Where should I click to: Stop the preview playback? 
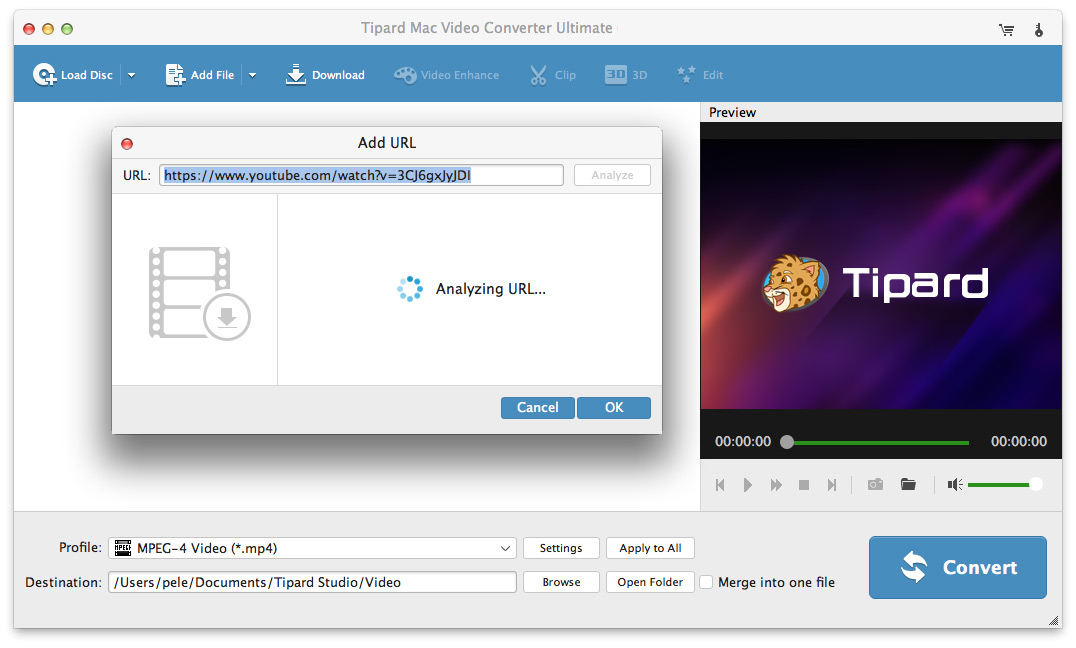804,485
